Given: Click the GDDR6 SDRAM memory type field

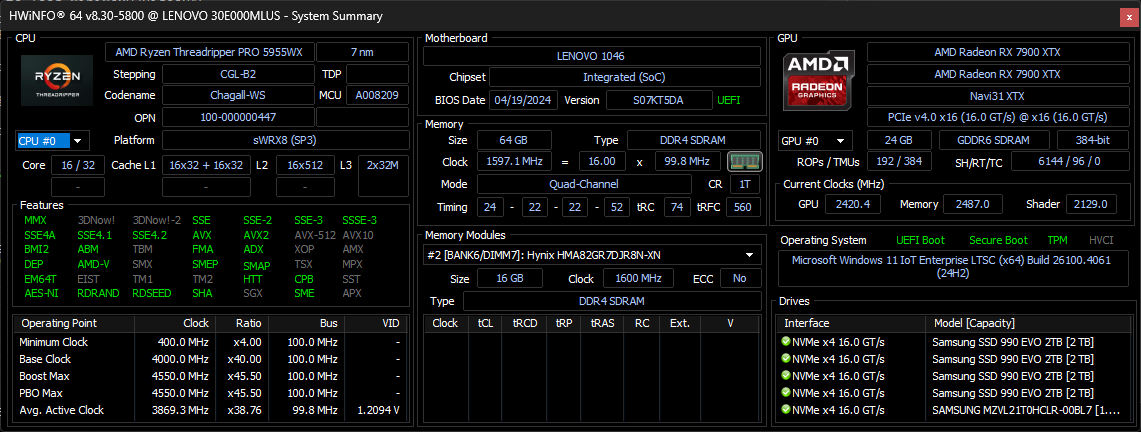Looking at the screenshot, I should pos(994,140).
